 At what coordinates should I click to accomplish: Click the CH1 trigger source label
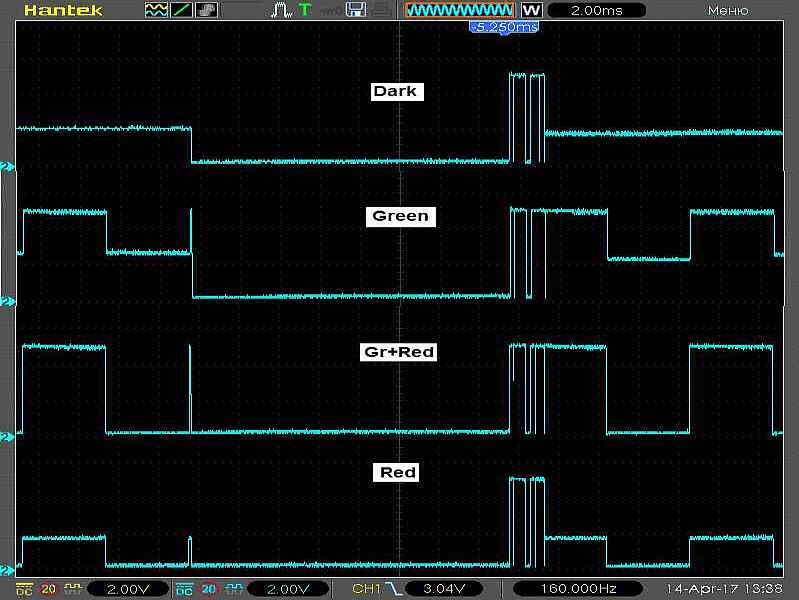(x=366, y=589)
